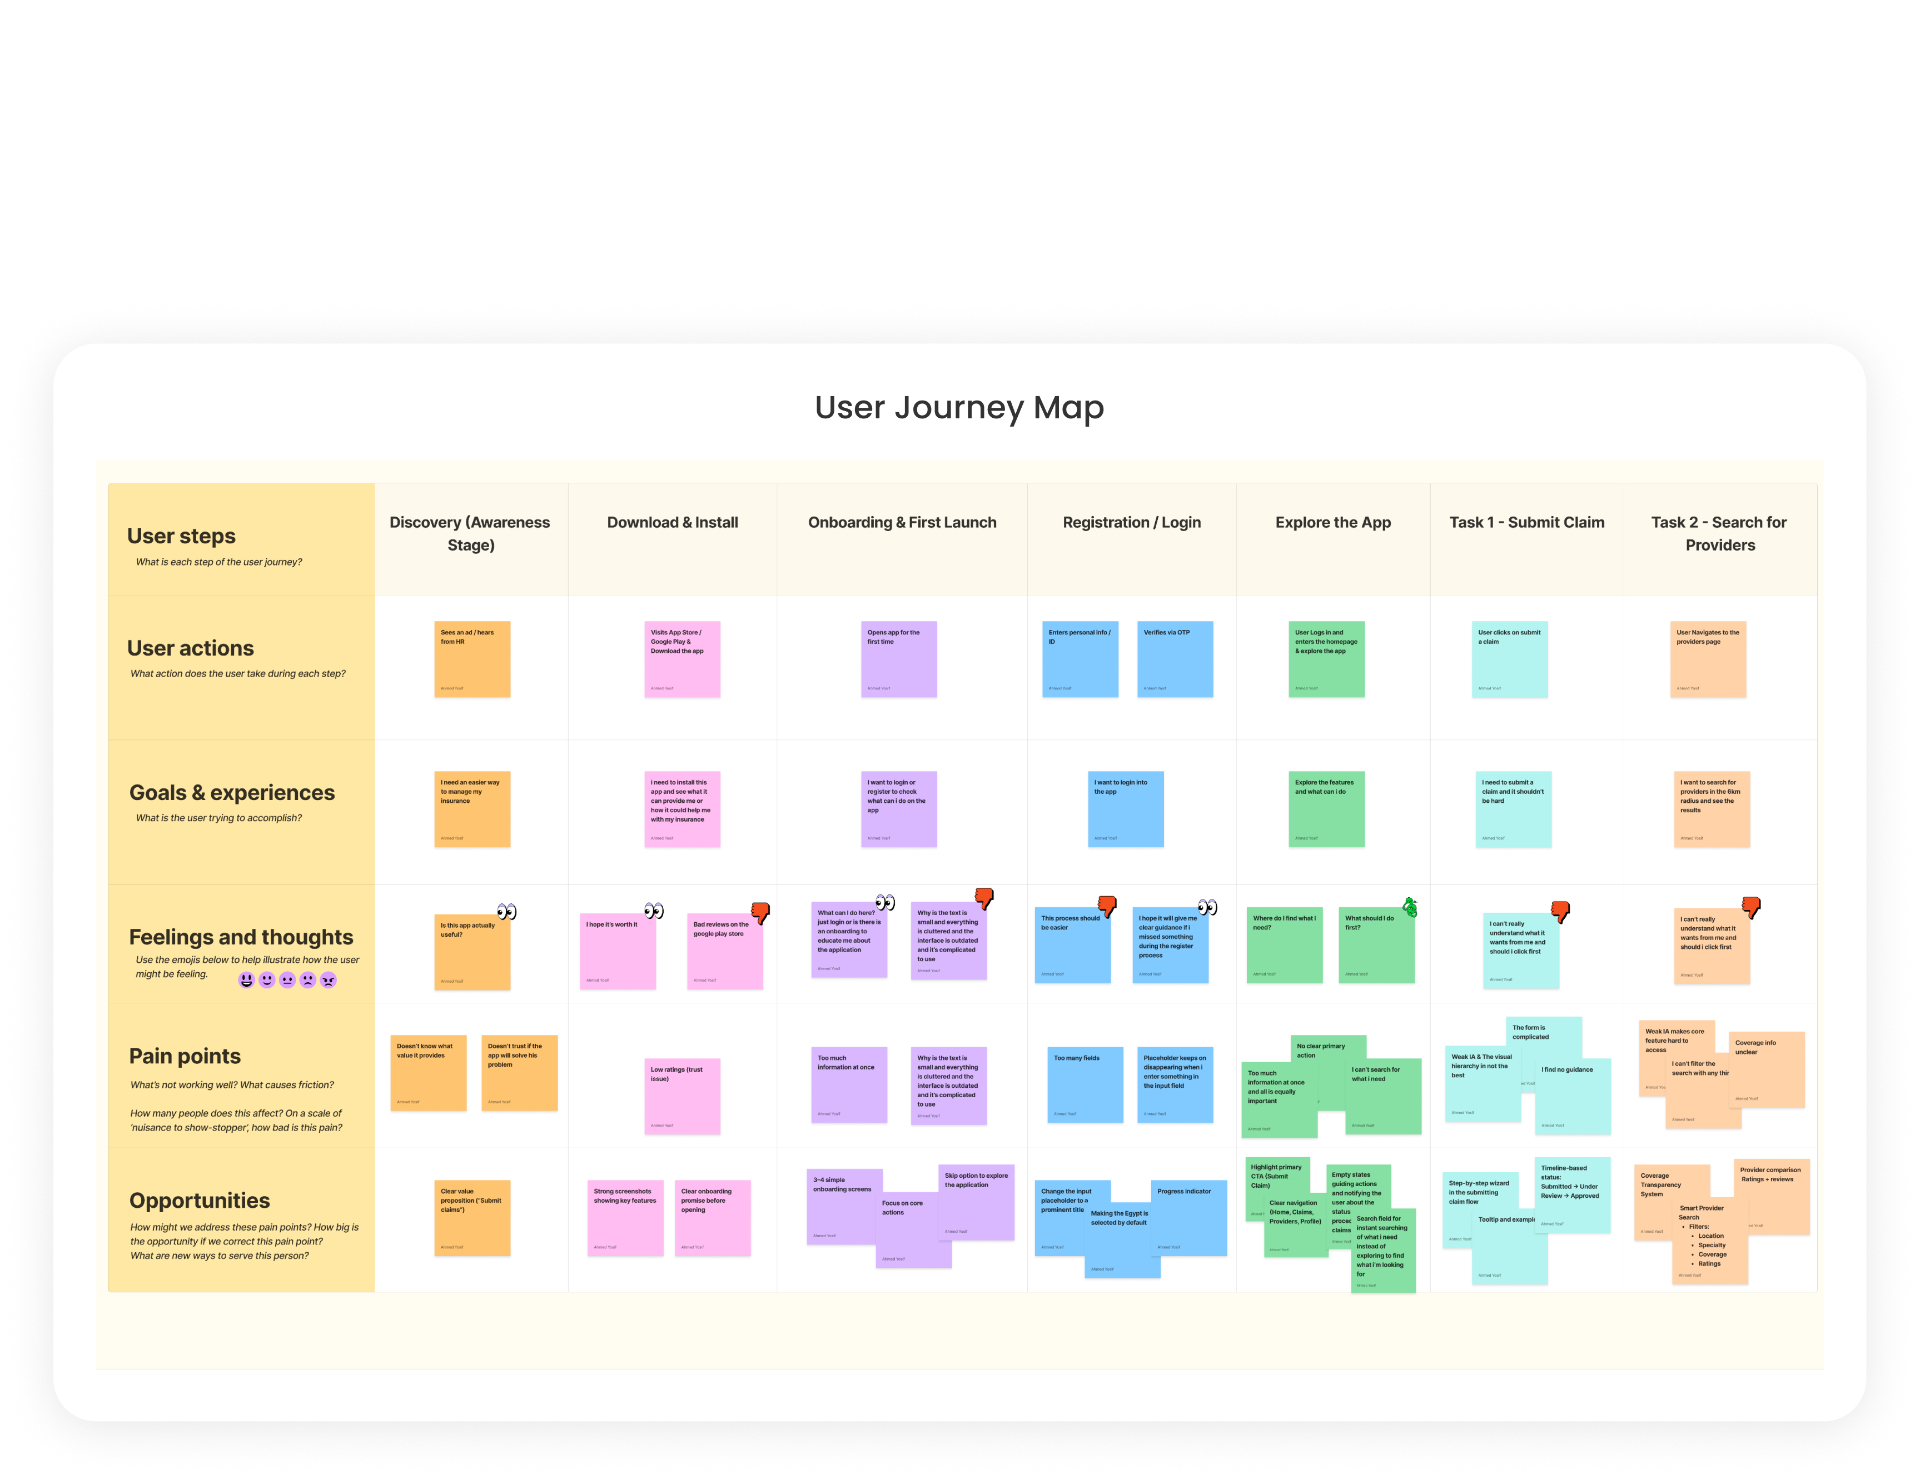Viewport: 1920px width, 1480px height.
Task: Click the angry face emoji in Feelings and thoughts
Action: [328, 980]
